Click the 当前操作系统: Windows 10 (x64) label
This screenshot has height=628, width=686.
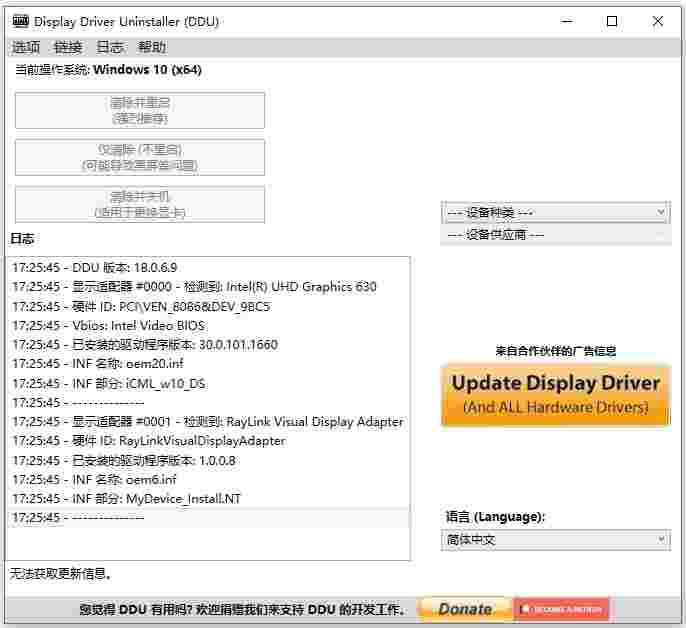108,70
